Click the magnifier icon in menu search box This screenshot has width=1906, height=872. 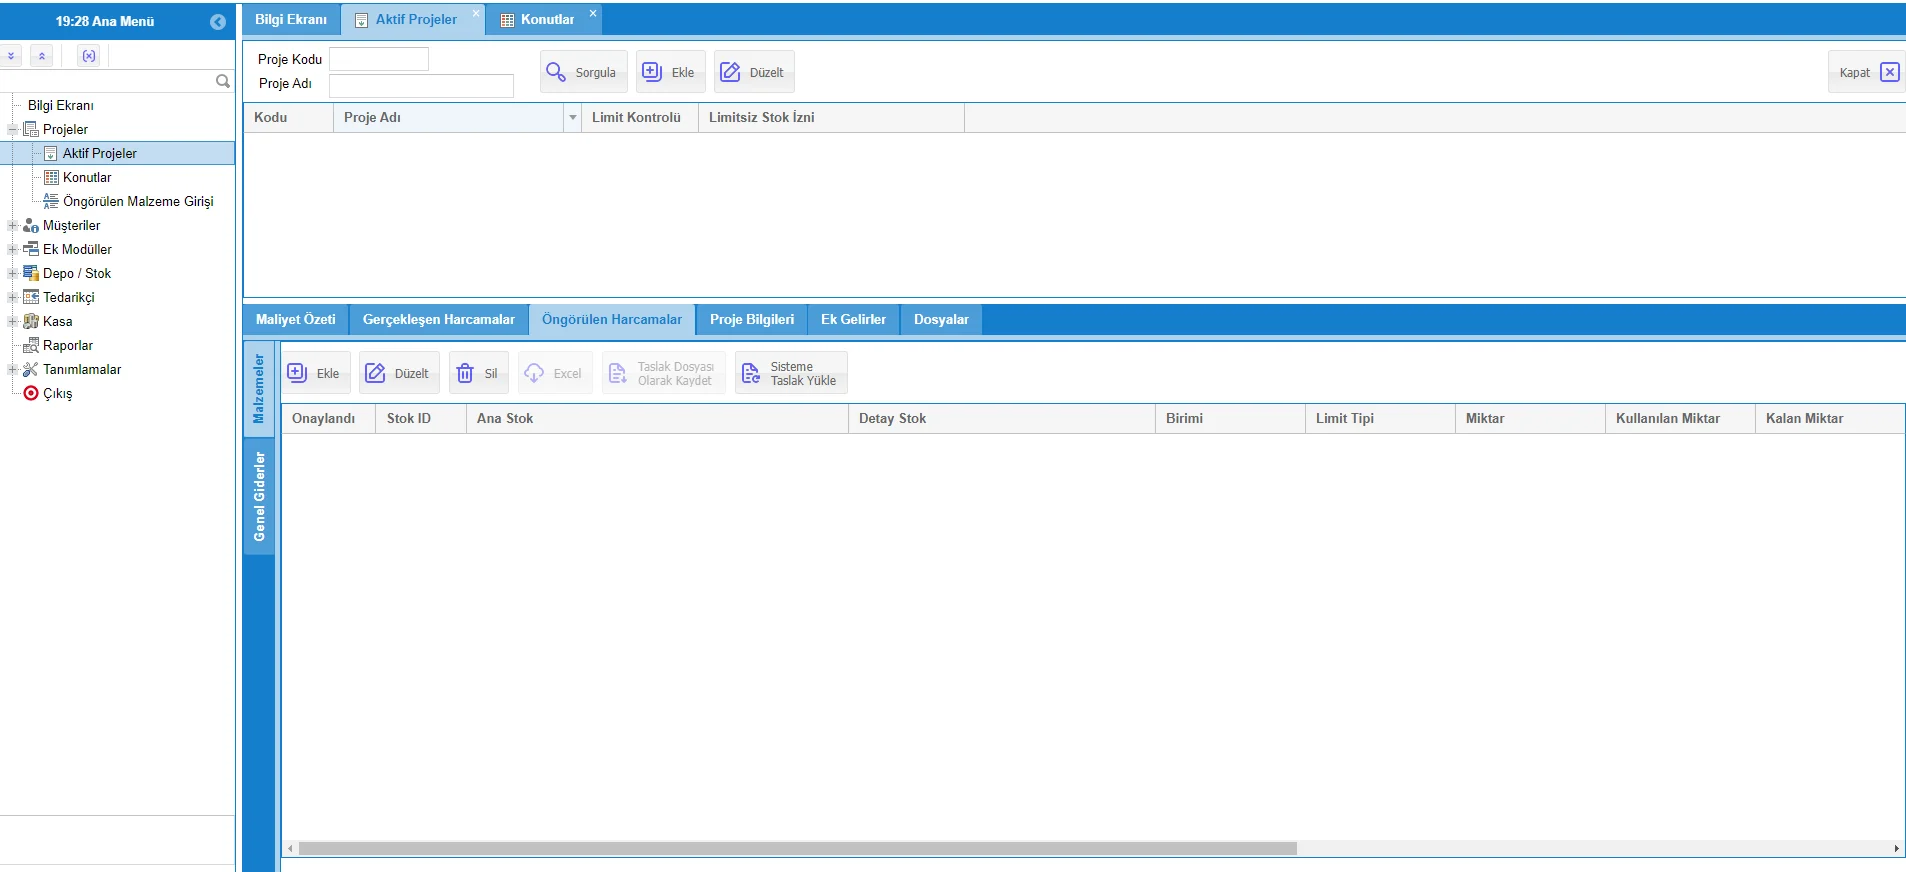tap(223, 81)
